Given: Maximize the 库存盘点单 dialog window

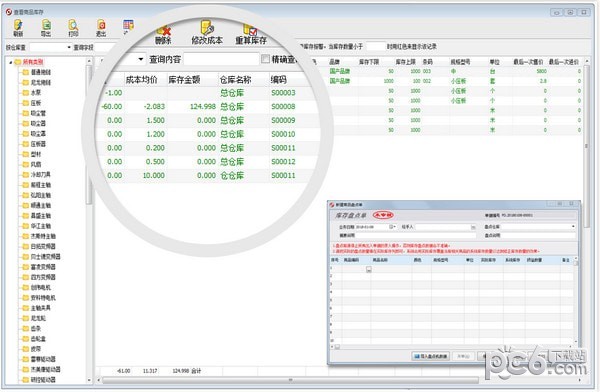Looking at the screenshot, I should [560, 204].
